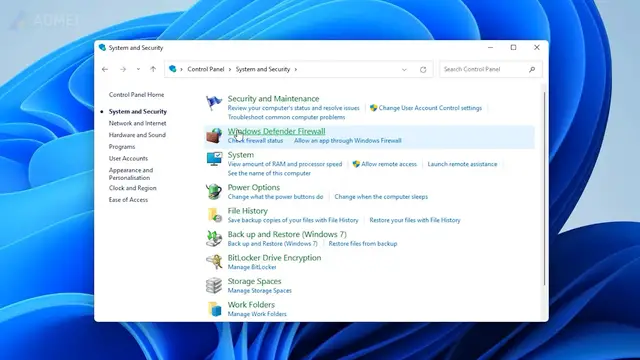Open Power Options heading

coord(254,187)
